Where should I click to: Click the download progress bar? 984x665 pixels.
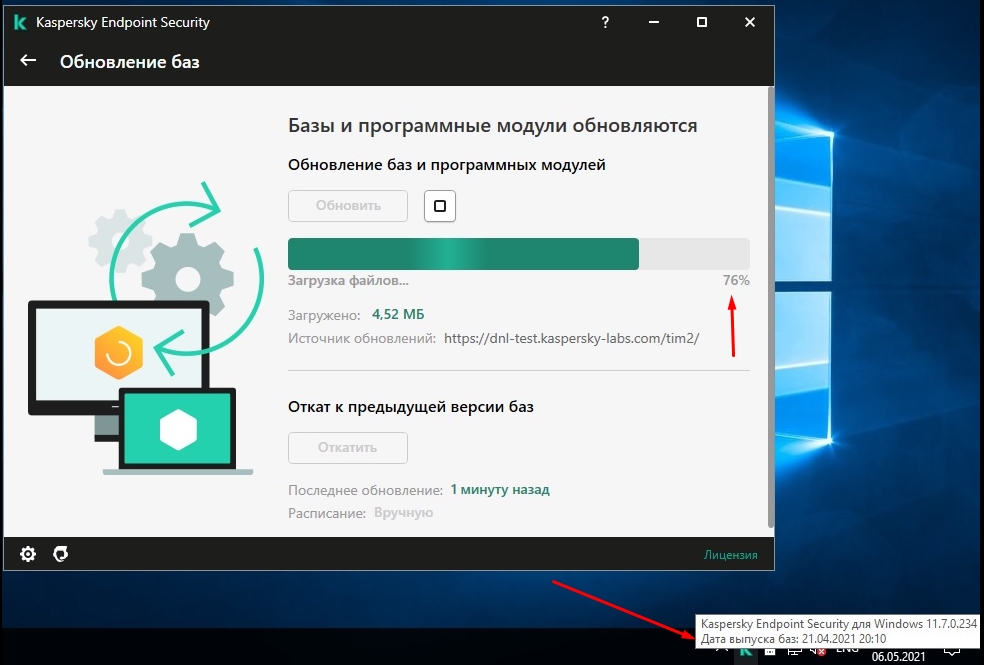(x=518, y=254)
